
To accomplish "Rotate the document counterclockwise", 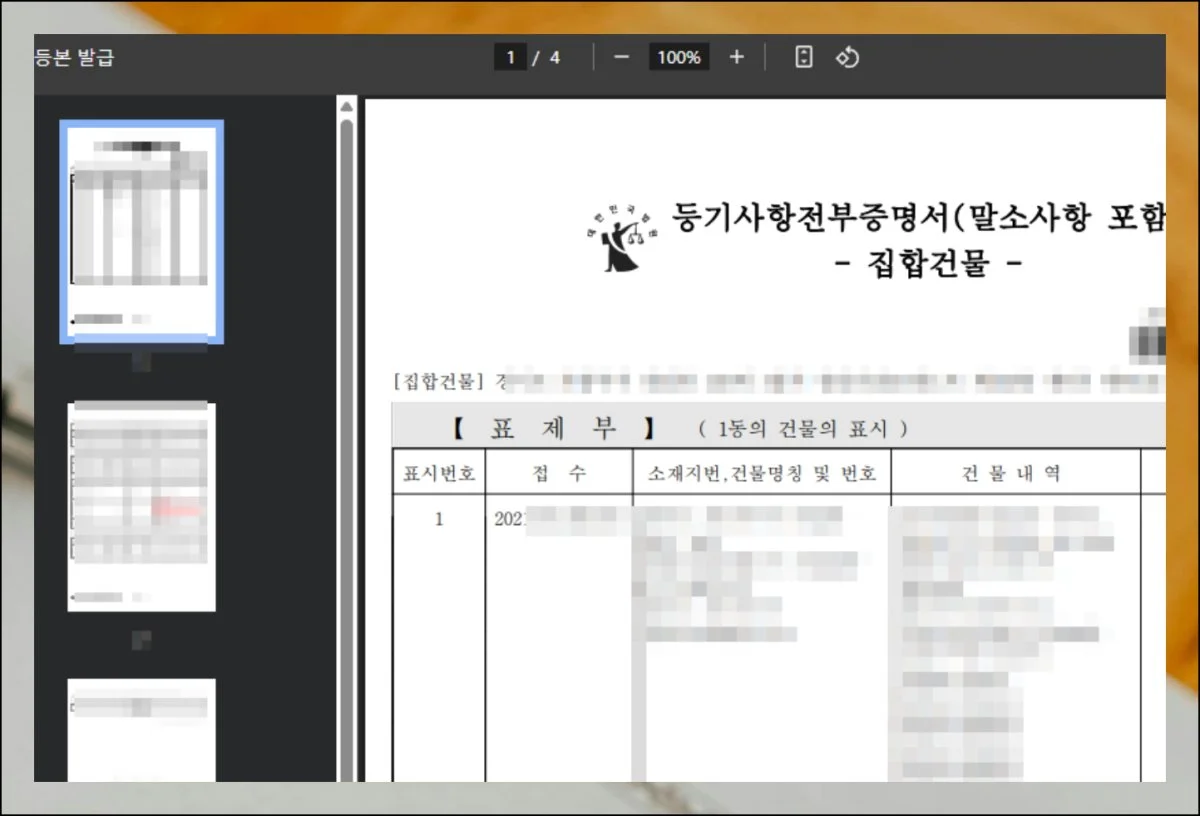I will point(847,58).
